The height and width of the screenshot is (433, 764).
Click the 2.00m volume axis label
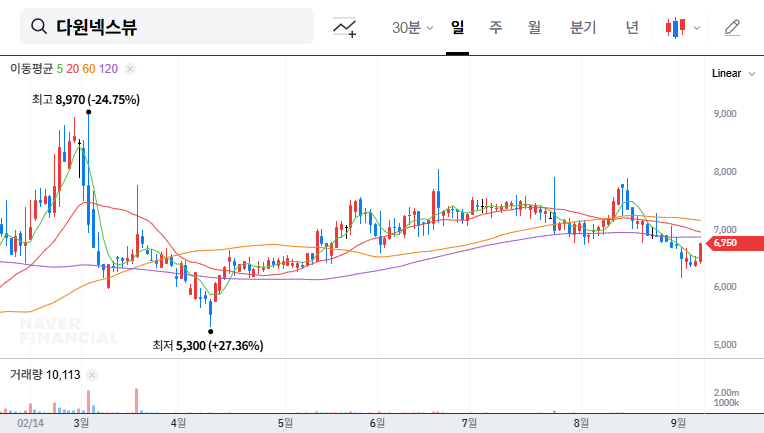pyautogui.click(x=726, y=393)
